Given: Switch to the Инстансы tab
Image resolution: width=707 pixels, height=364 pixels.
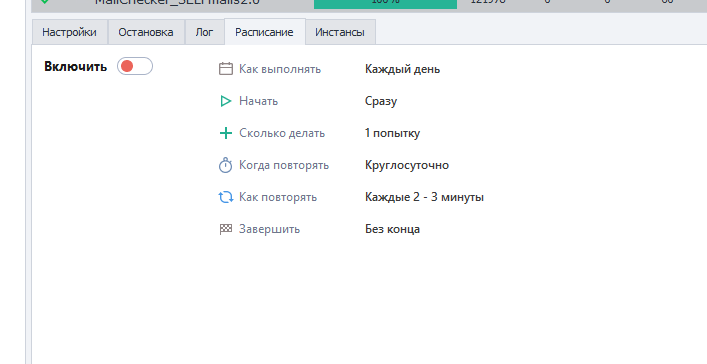Looking at the screenshot, I should (340, 32).
